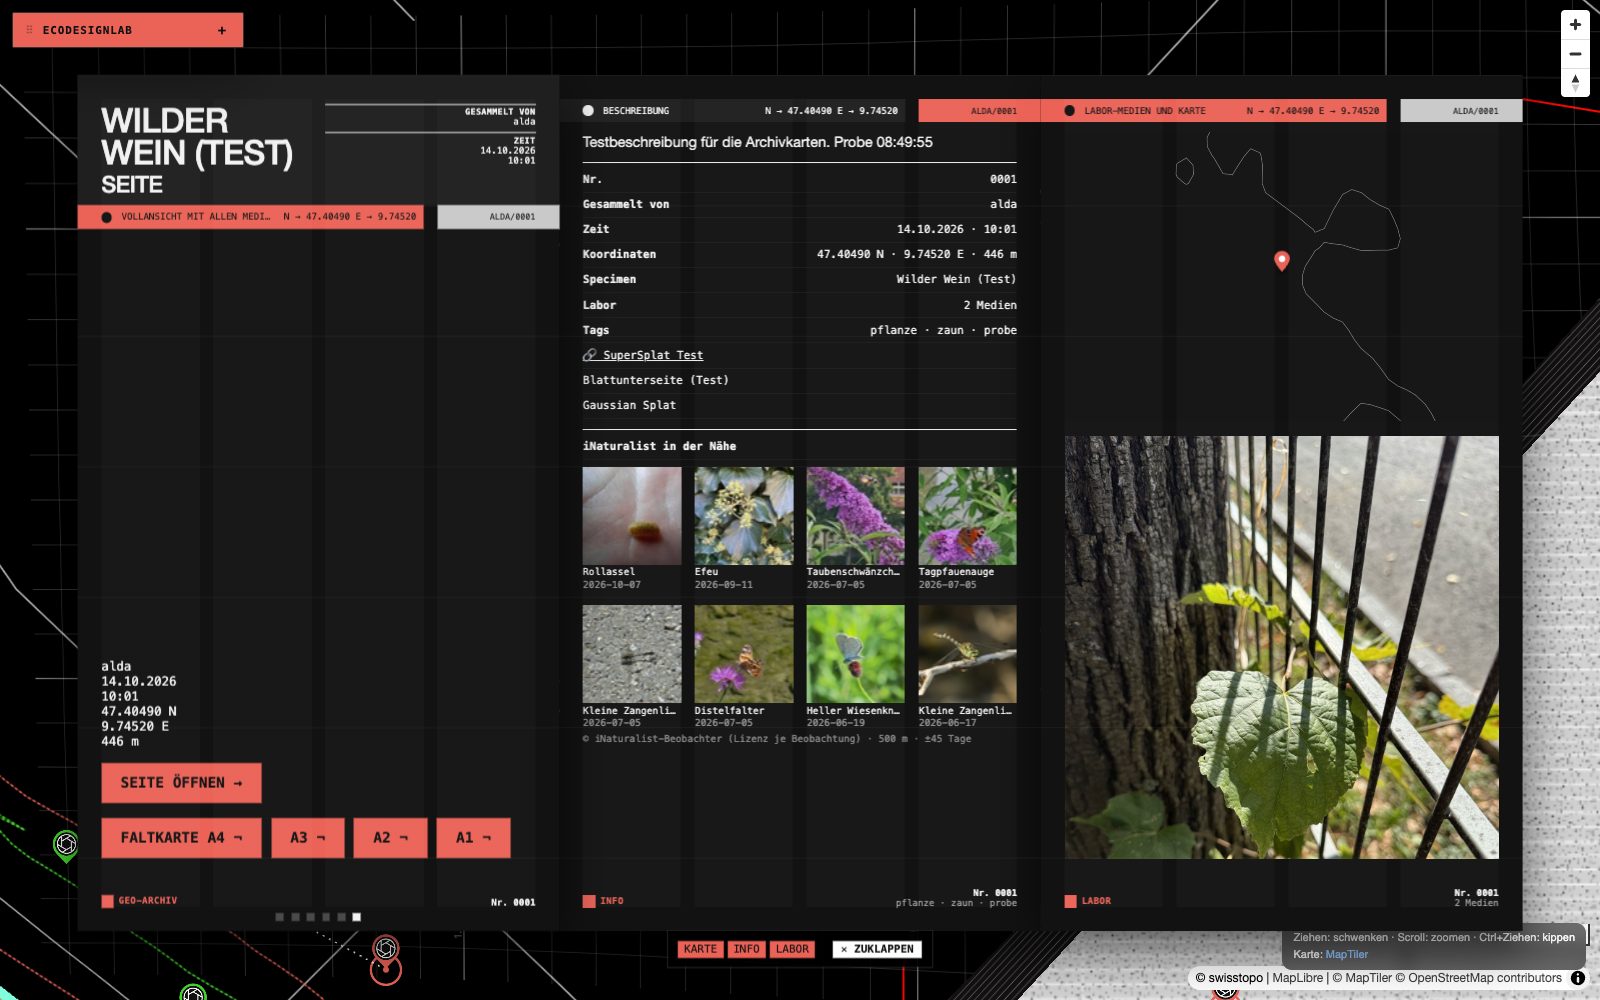Click the 'Testbeschreibung für die Archivkarten' description text

click(758, 142)
